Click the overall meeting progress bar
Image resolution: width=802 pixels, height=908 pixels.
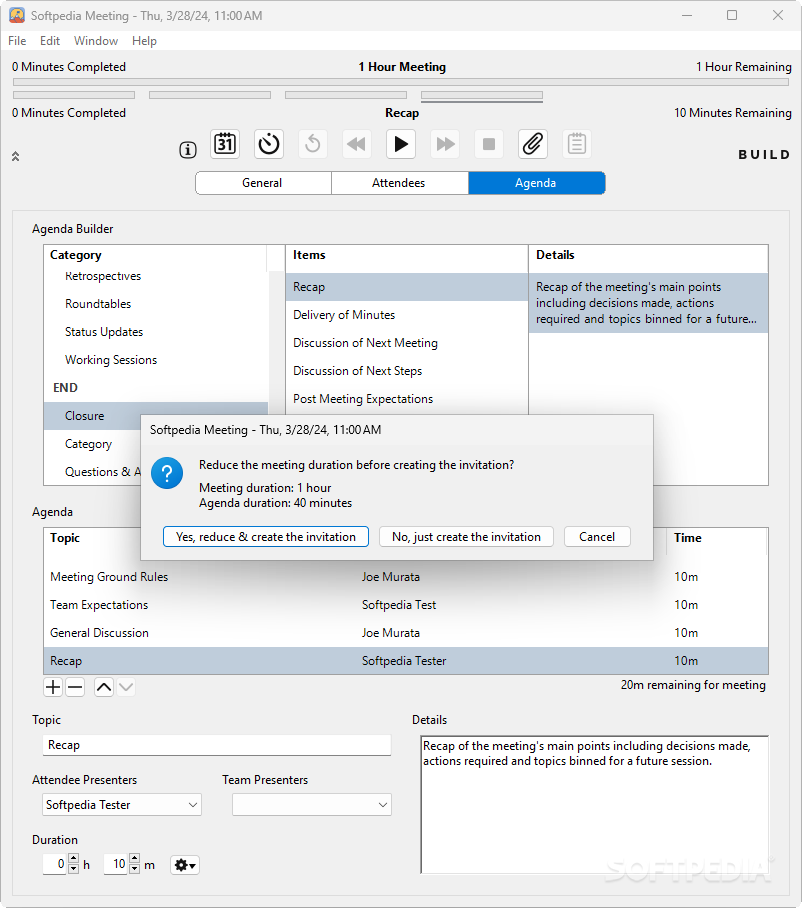coord(401,82)
